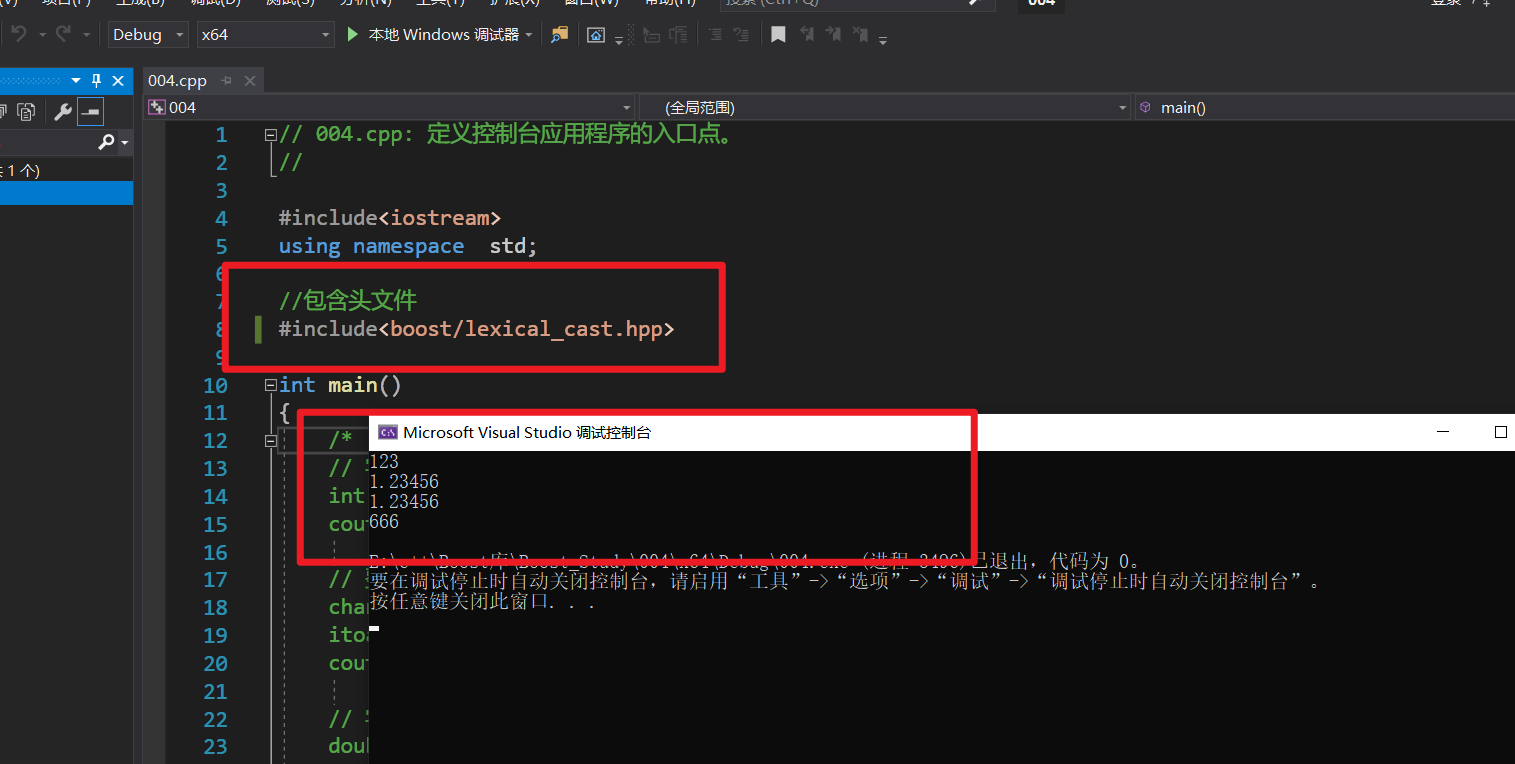Pin the 004.cpp tab

click(227, 81)
